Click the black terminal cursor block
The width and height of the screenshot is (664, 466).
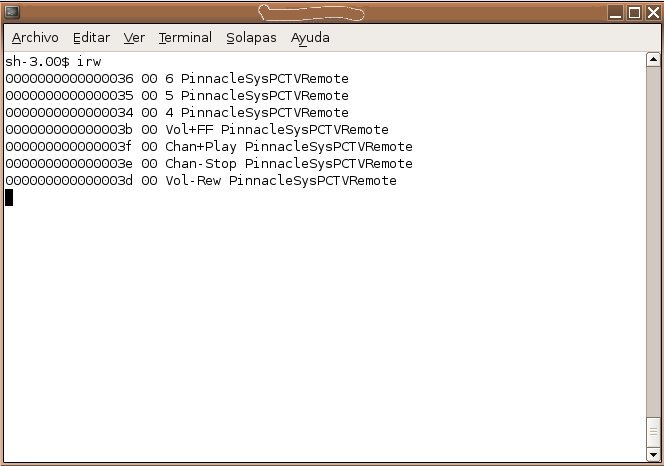click(9, 197)
